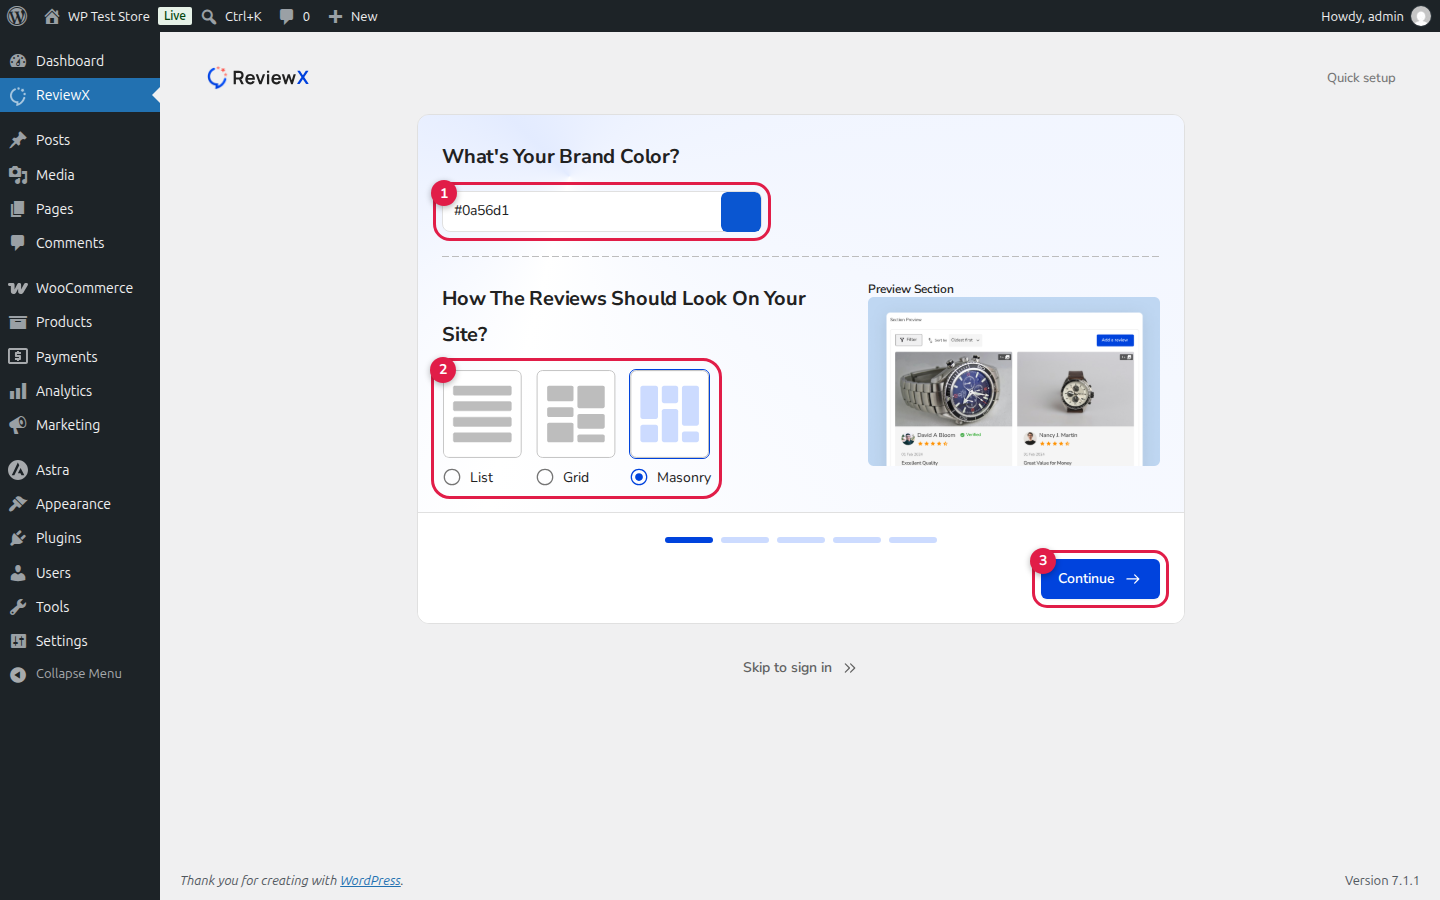
Task: Click the search magnifier icon (Ctrl+K)
Action: pyautogui.click(x=209, y=16)
